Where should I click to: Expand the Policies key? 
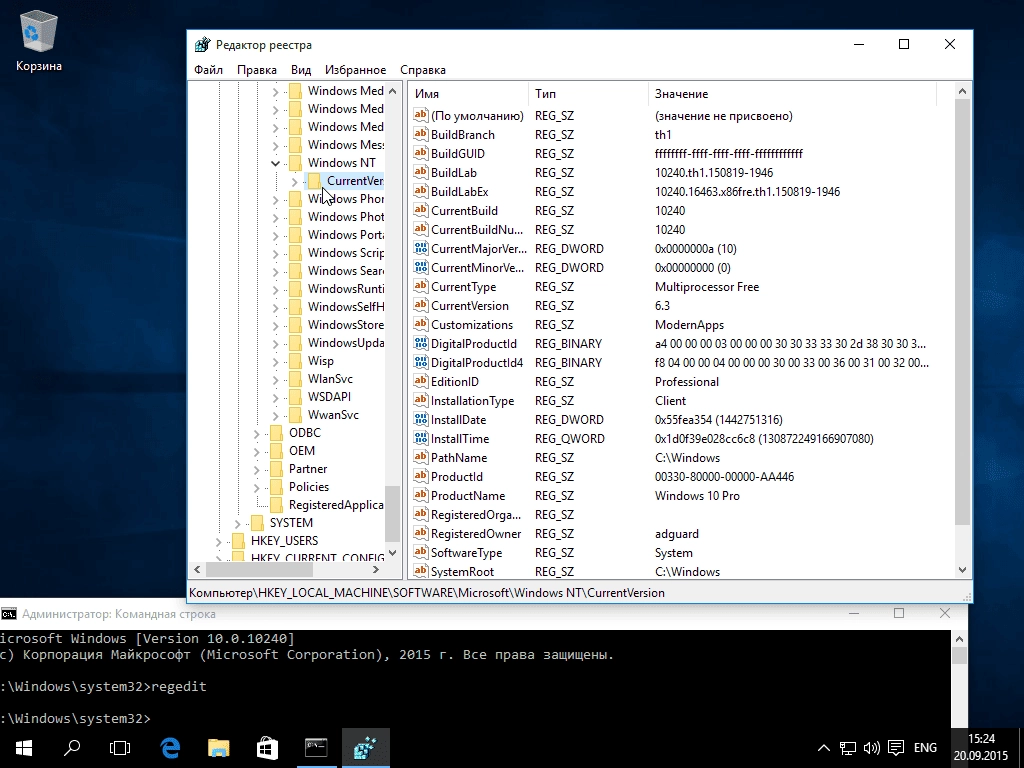pos(257,487)
